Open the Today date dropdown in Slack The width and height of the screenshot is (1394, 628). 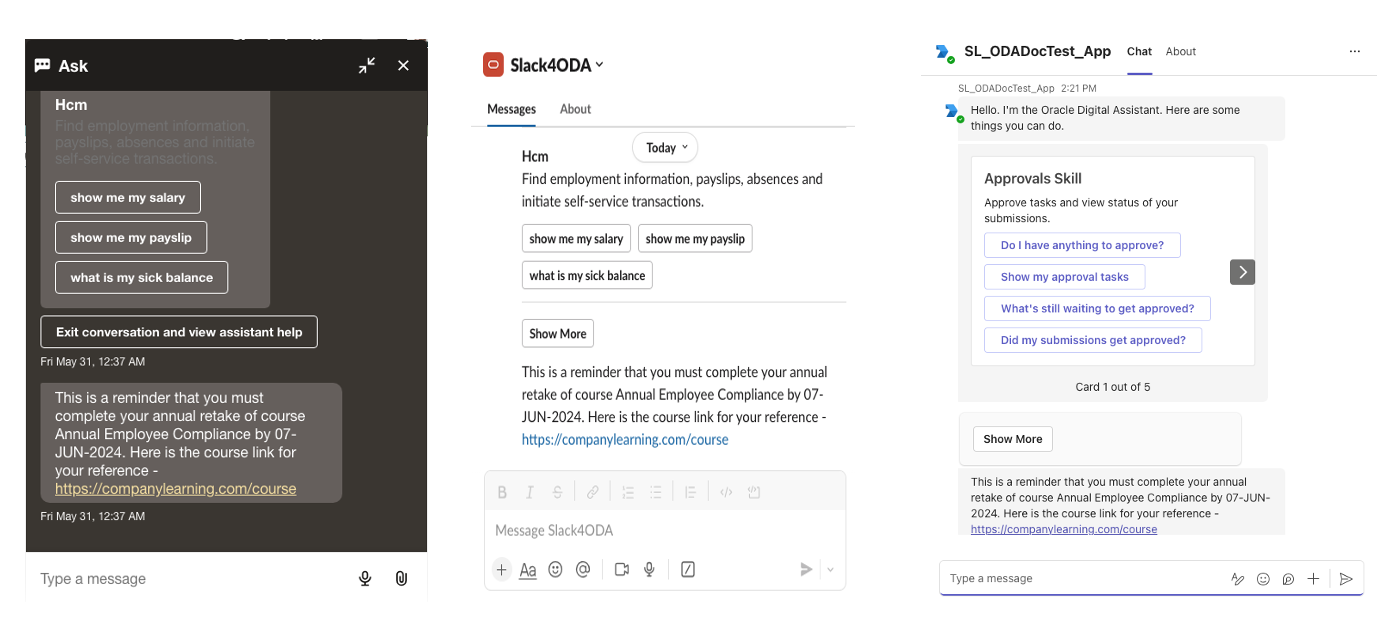click(x=665, y=148)
